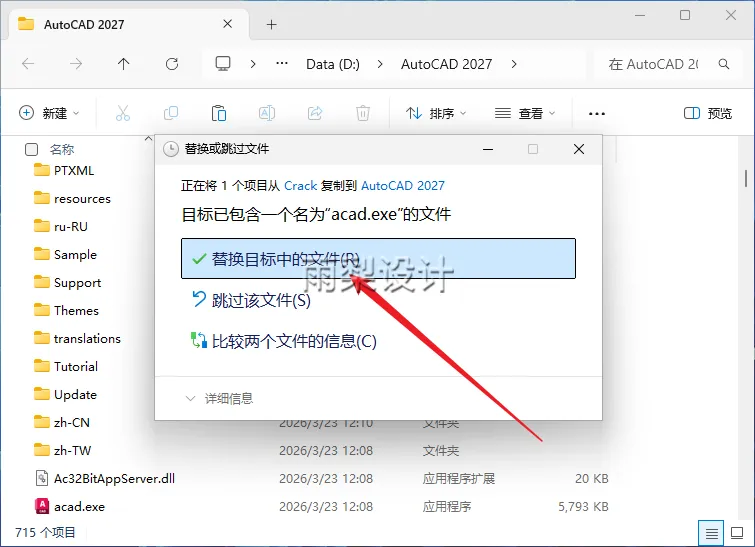The width and height of the screenshot is (755, 547).
Task: Click the Crack source folder link
Action: [x=300, y=185]
